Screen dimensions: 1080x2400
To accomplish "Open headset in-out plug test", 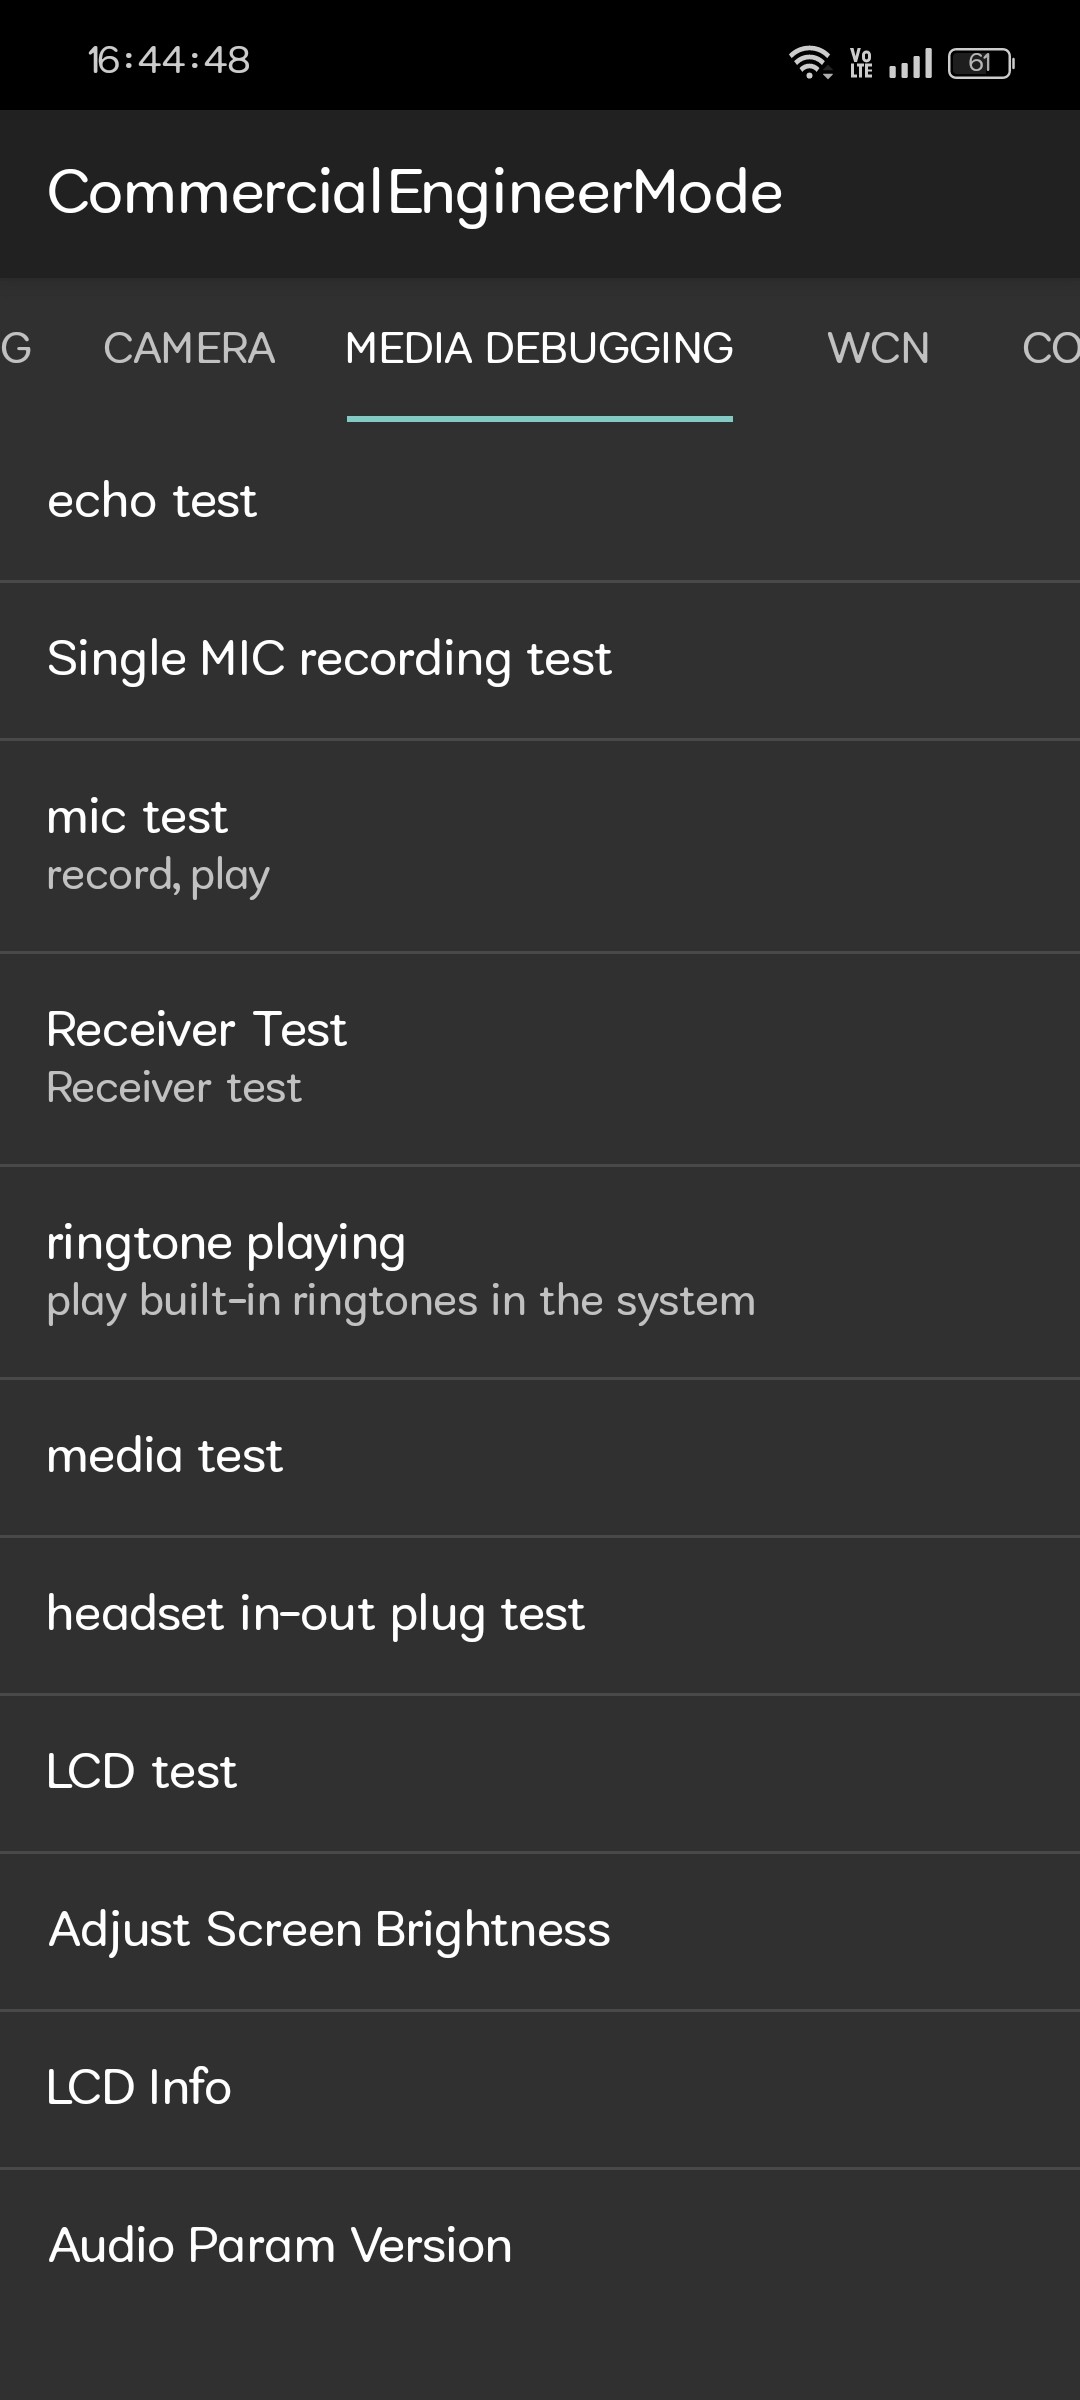I will pos(540,1614).
